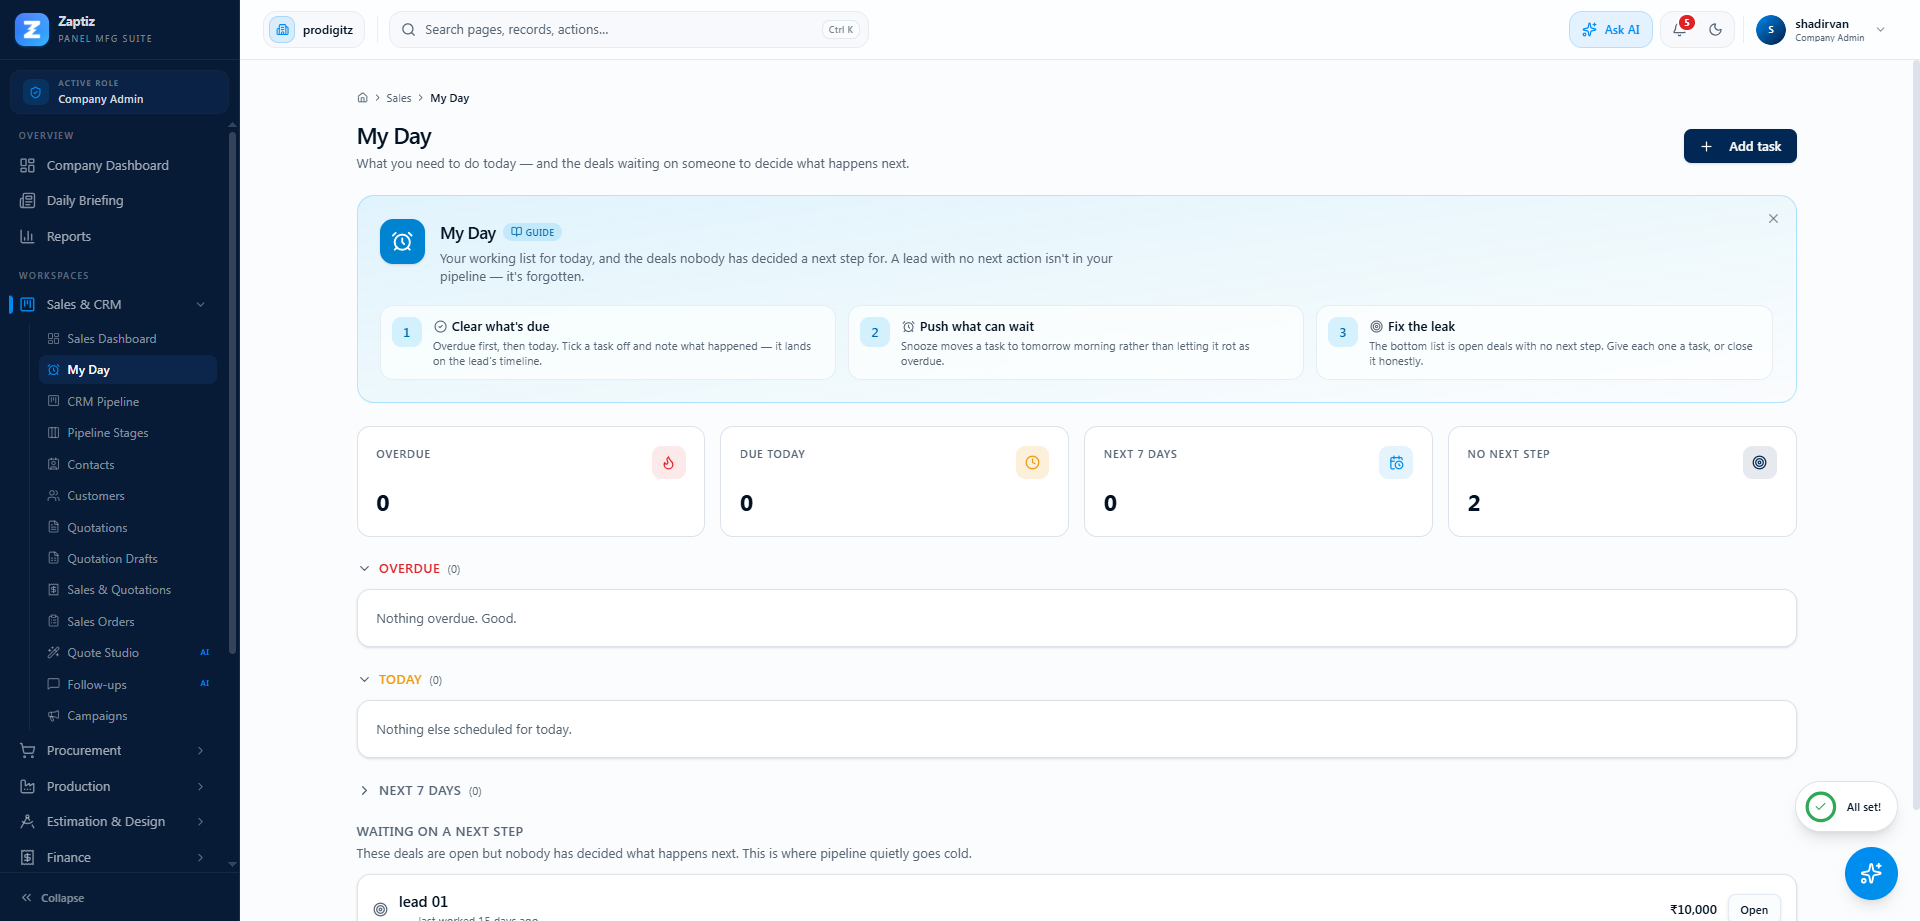This screenshot has width=1920, height=921.
Task: Collapse the Sales & CRM section
Action: click(120, 304)
